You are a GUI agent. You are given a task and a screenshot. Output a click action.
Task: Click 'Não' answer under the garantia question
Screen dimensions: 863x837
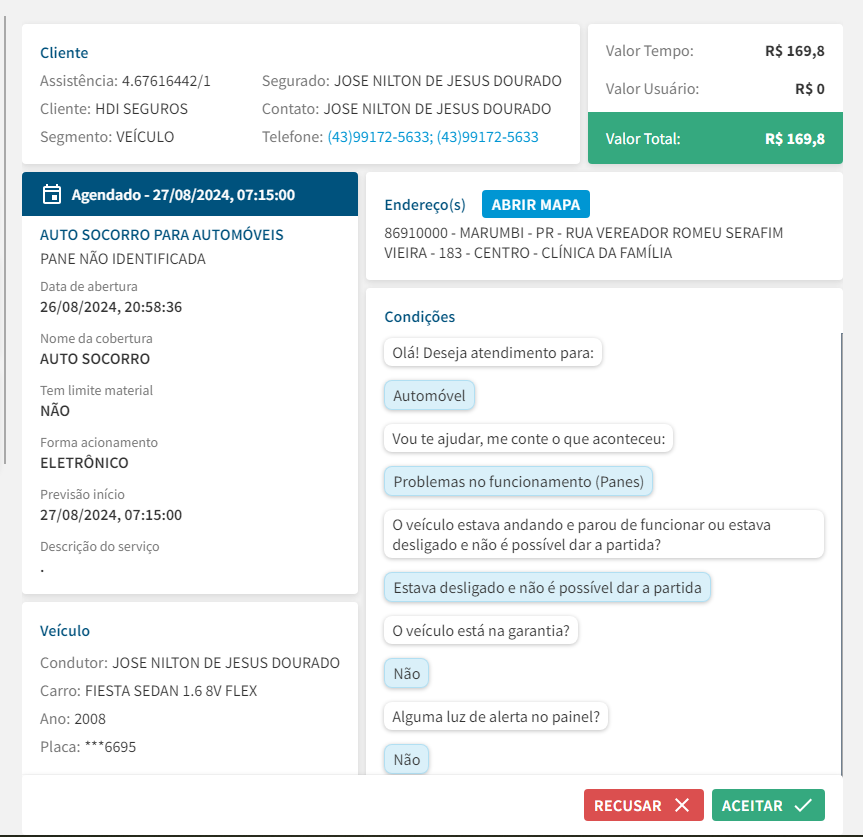coord(407,674)
